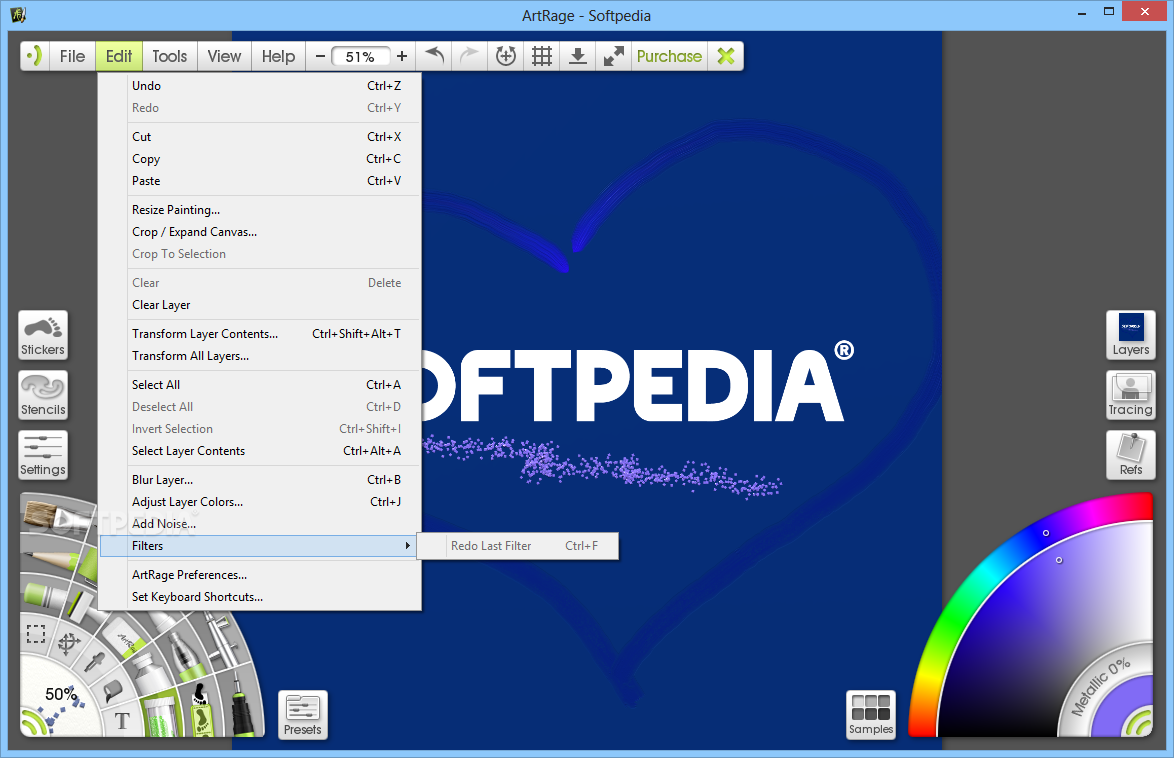Viewport: 1174px width, 758px height.
Task: Choose Copy from Edit menu
Action: 261,159
